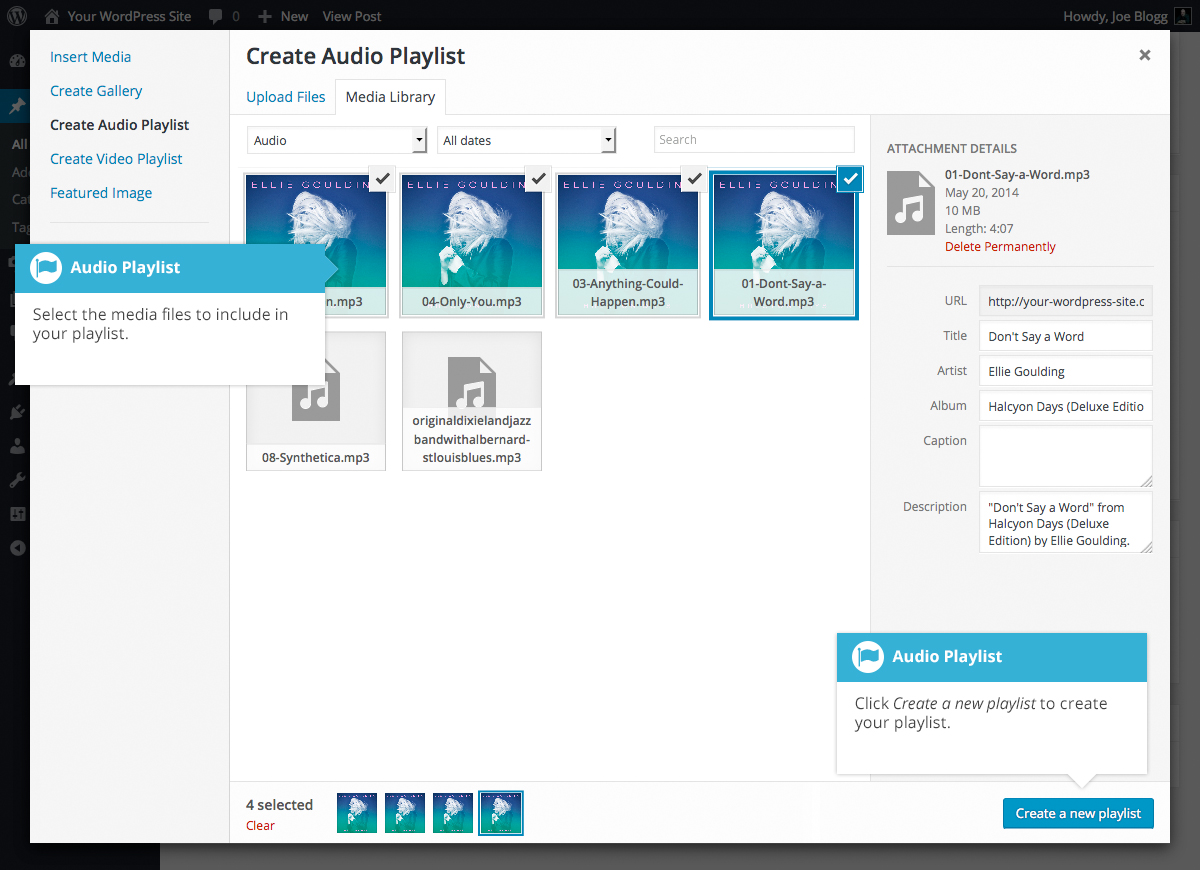Screen dimensions: 1200x870
Task: Open the Audio media type dropdown
Action: point(338,140)
